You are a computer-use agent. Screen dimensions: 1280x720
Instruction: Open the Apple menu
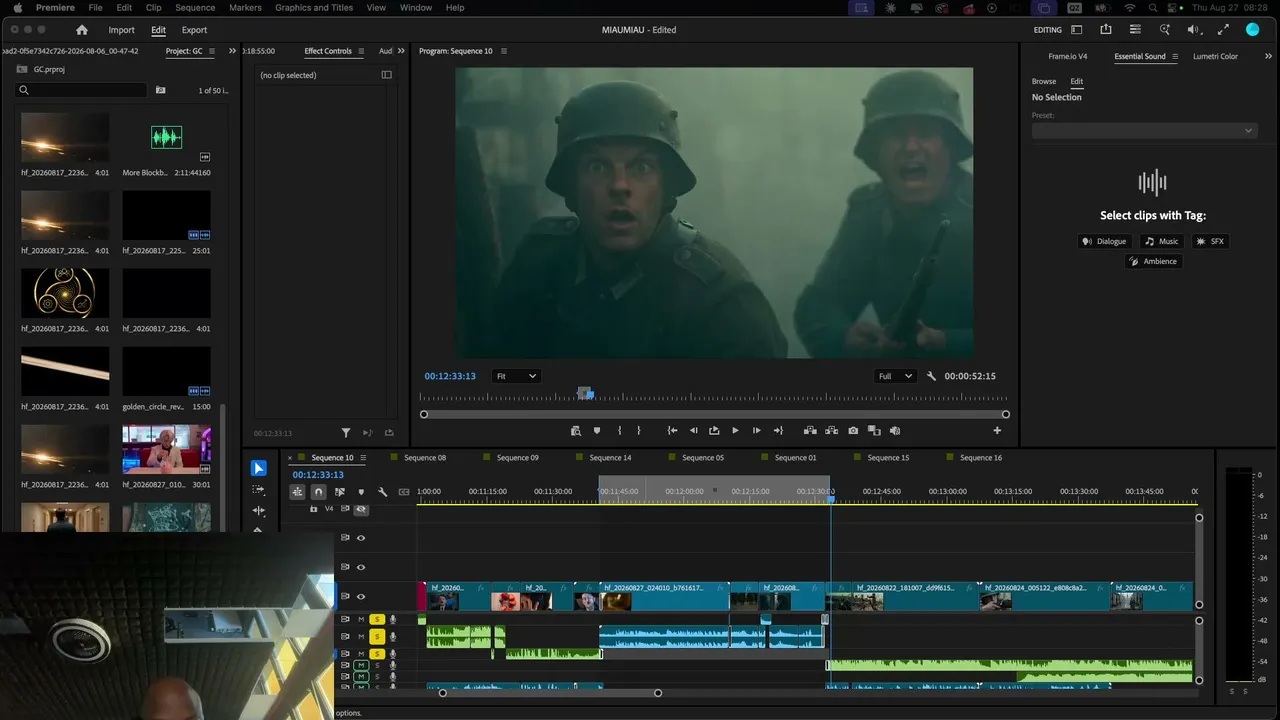pos(17,8)
